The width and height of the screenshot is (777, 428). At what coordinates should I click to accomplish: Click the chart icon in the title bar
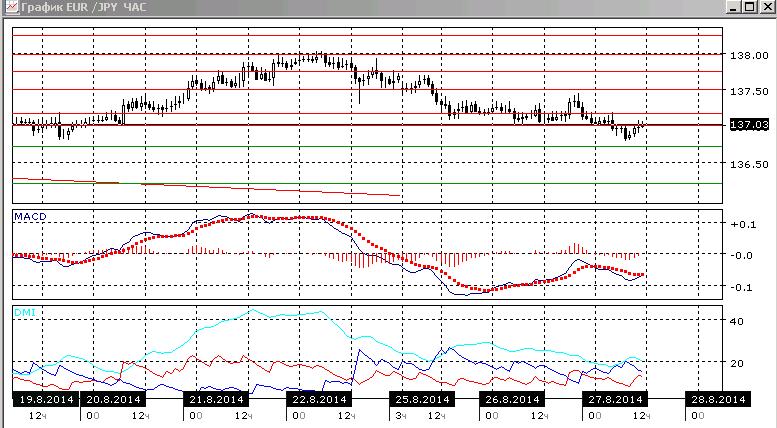(10, 7)
